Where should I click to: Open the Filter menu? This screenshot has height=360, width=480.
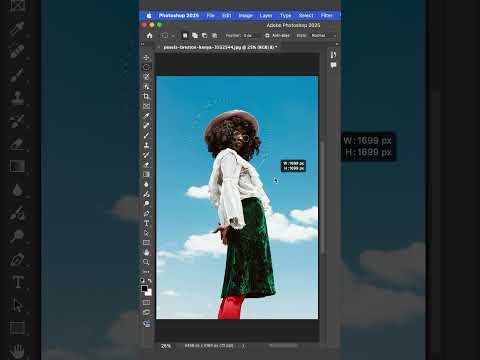[x=326, y=15]
